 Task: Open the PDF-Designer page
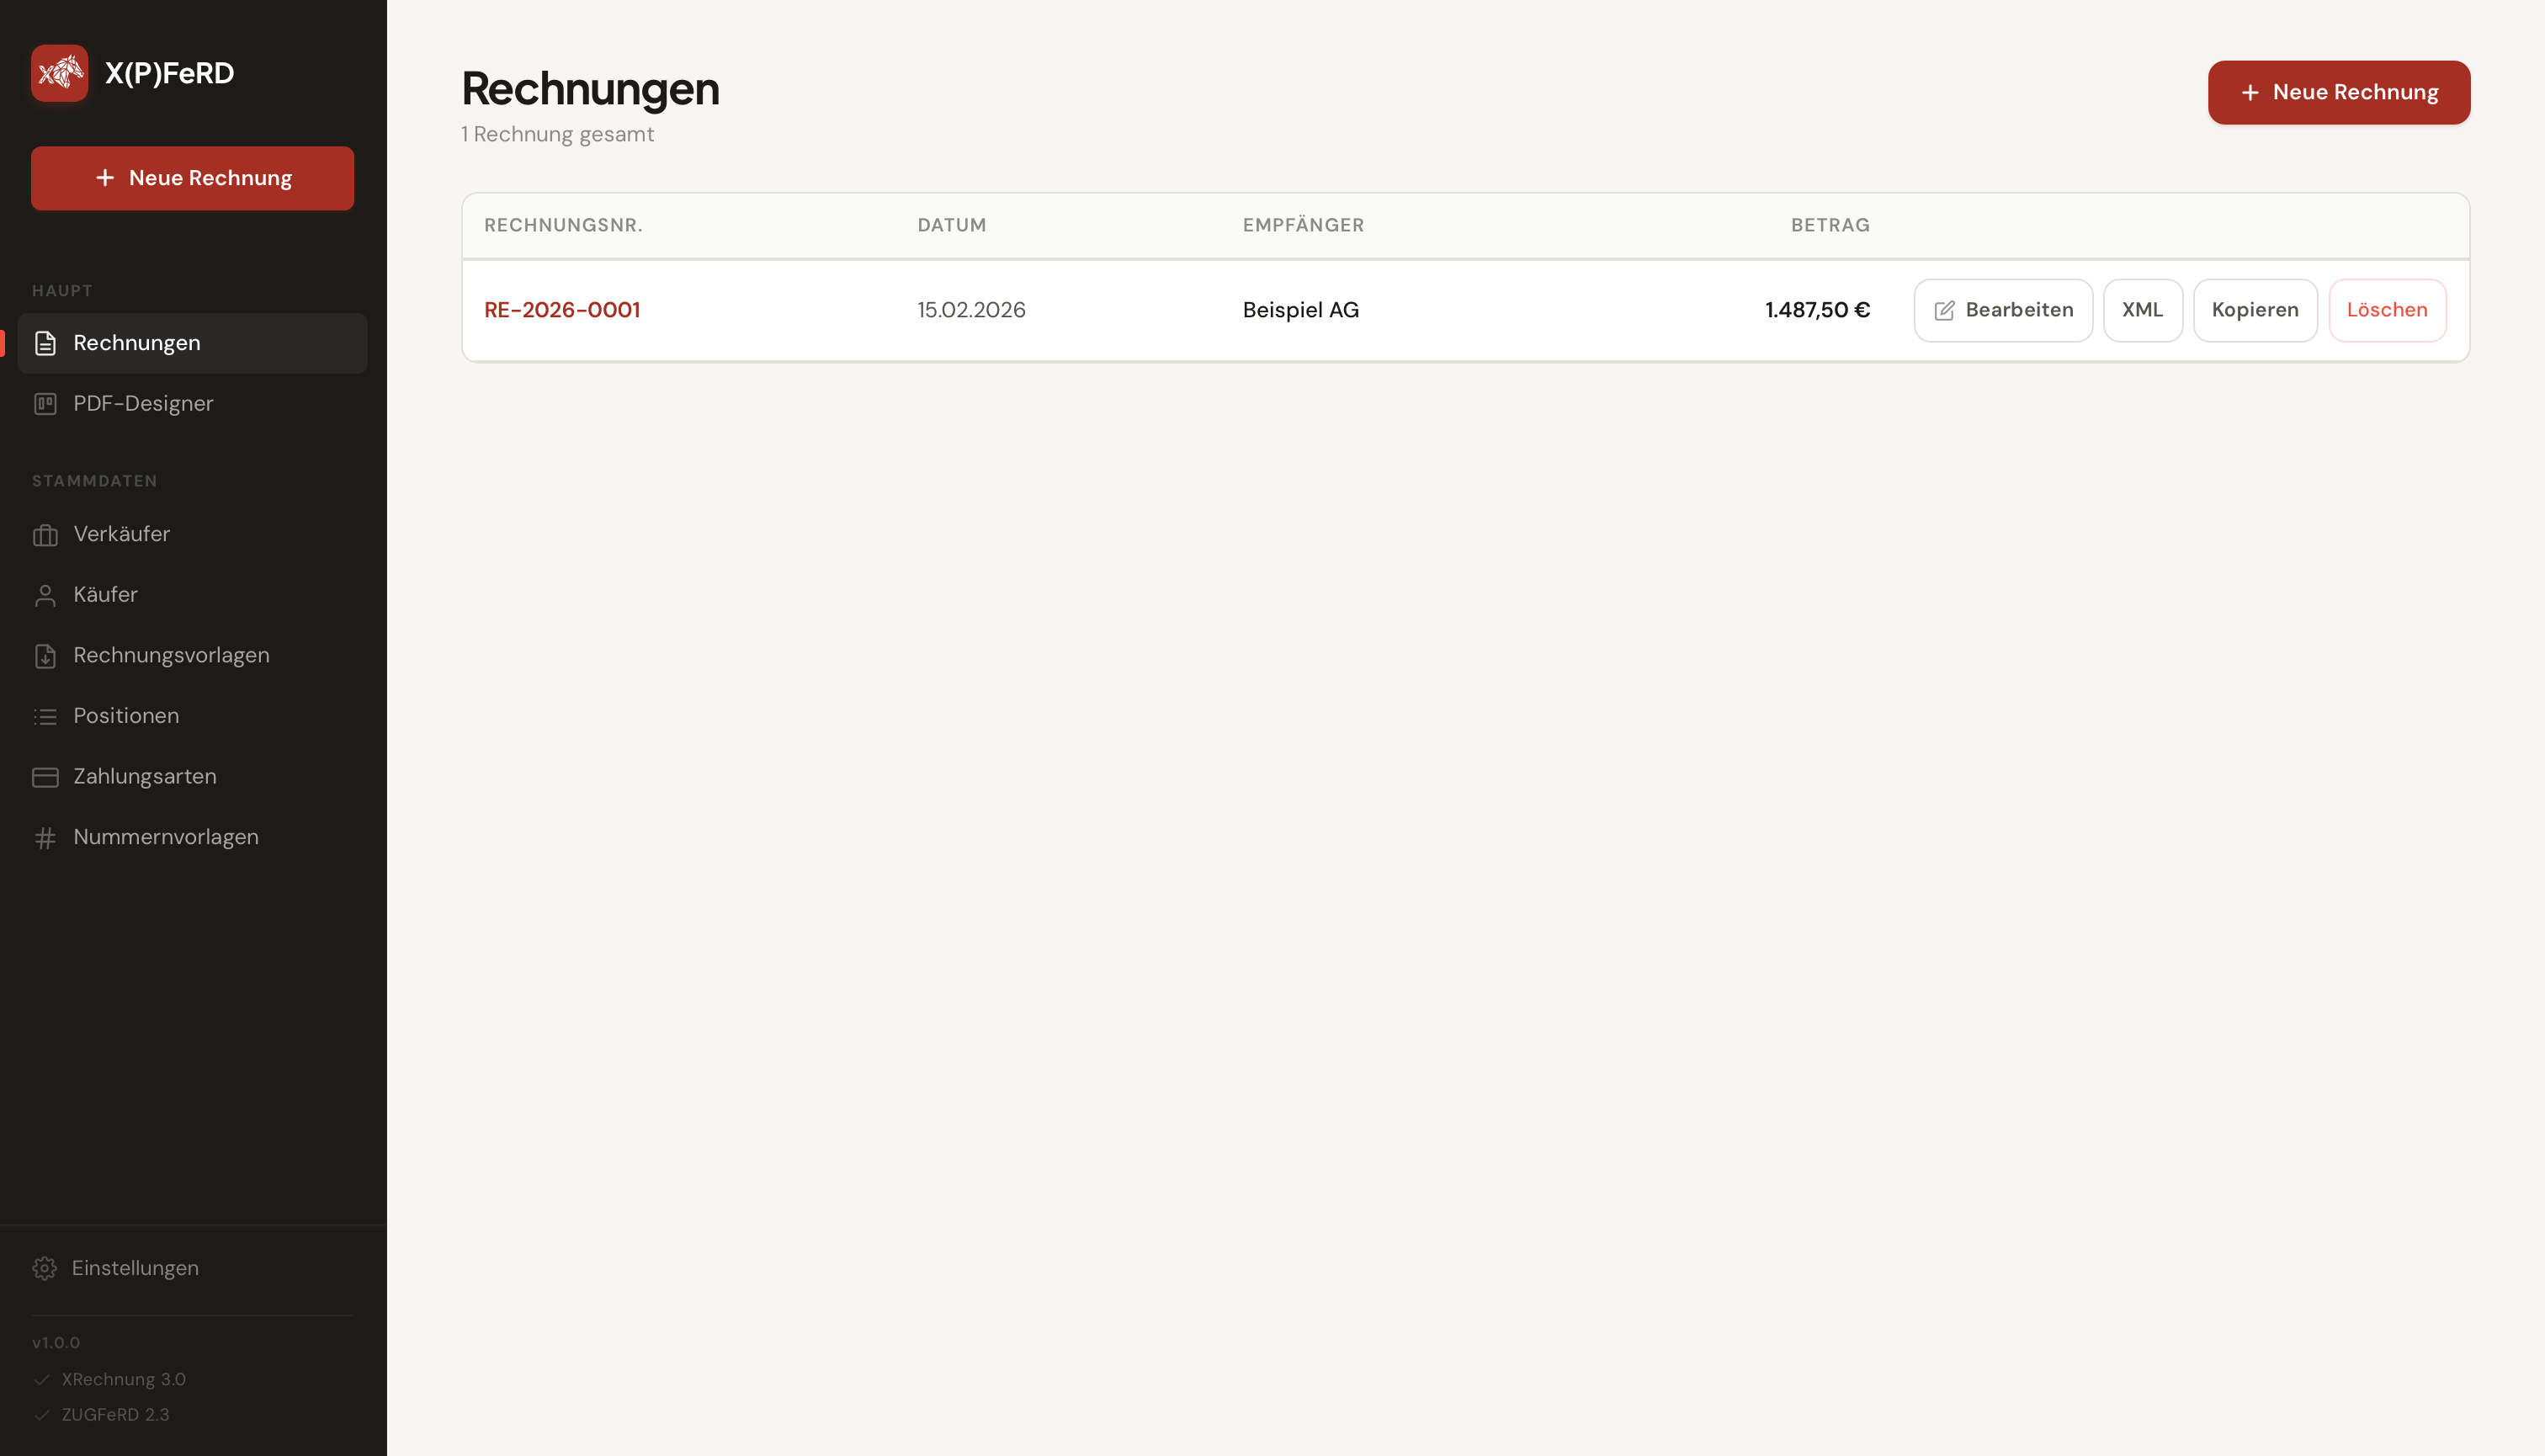[x=193, y=404]
